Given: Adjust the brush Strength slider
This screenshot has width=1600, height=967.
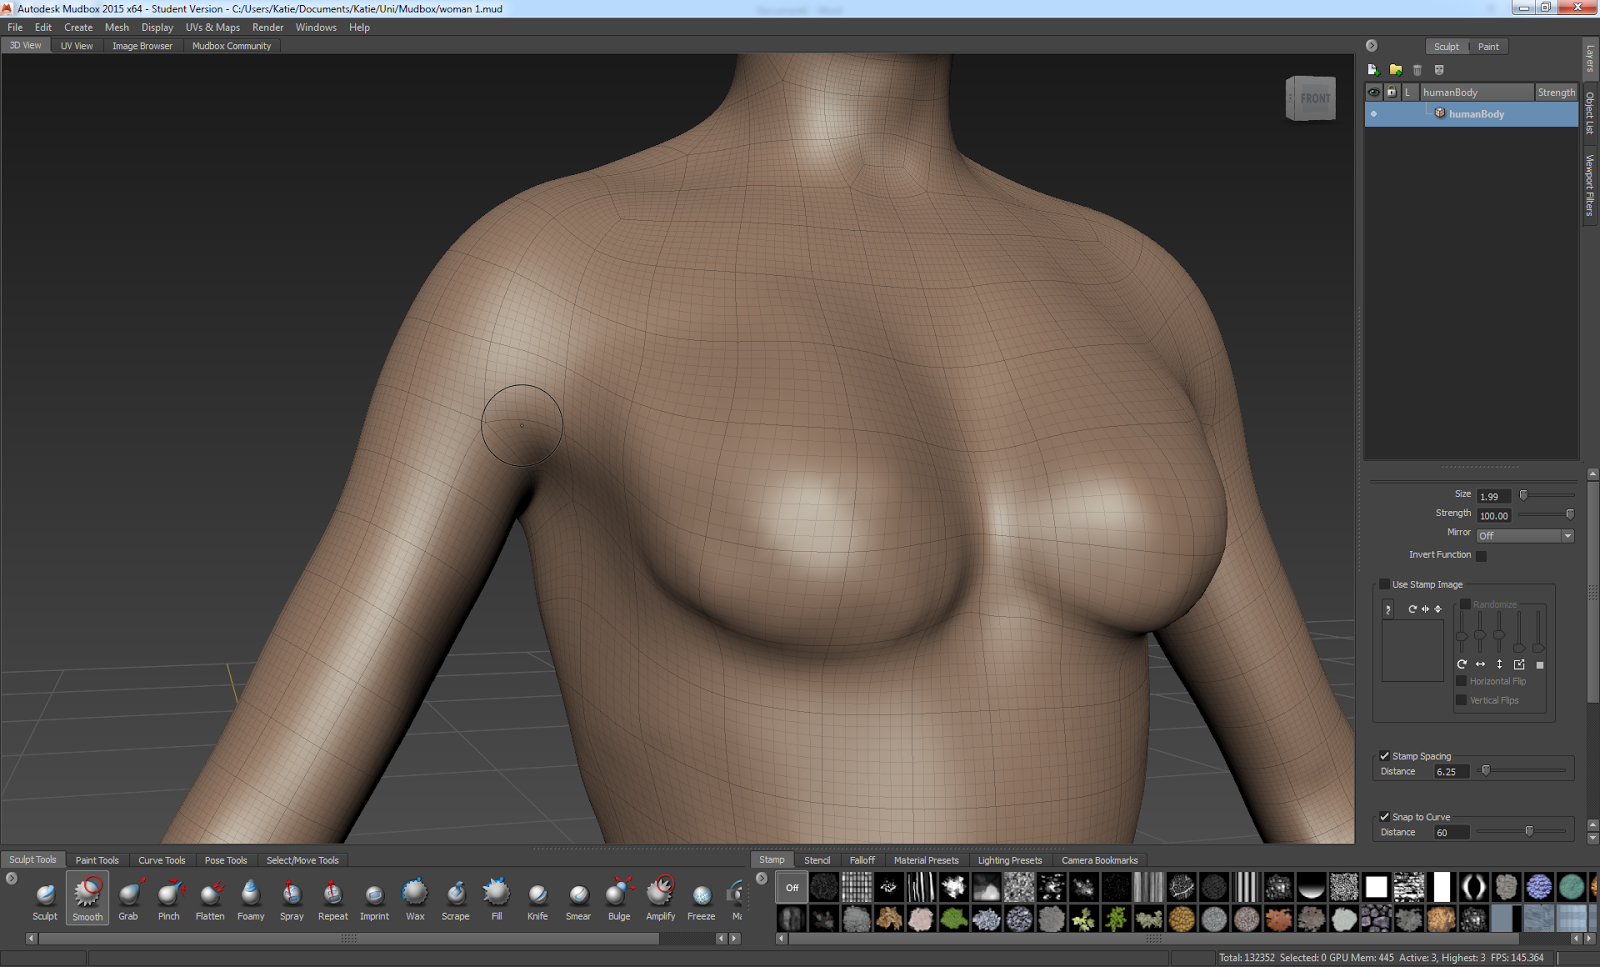Looking at the screenshot, I should tap(1546, 514).
